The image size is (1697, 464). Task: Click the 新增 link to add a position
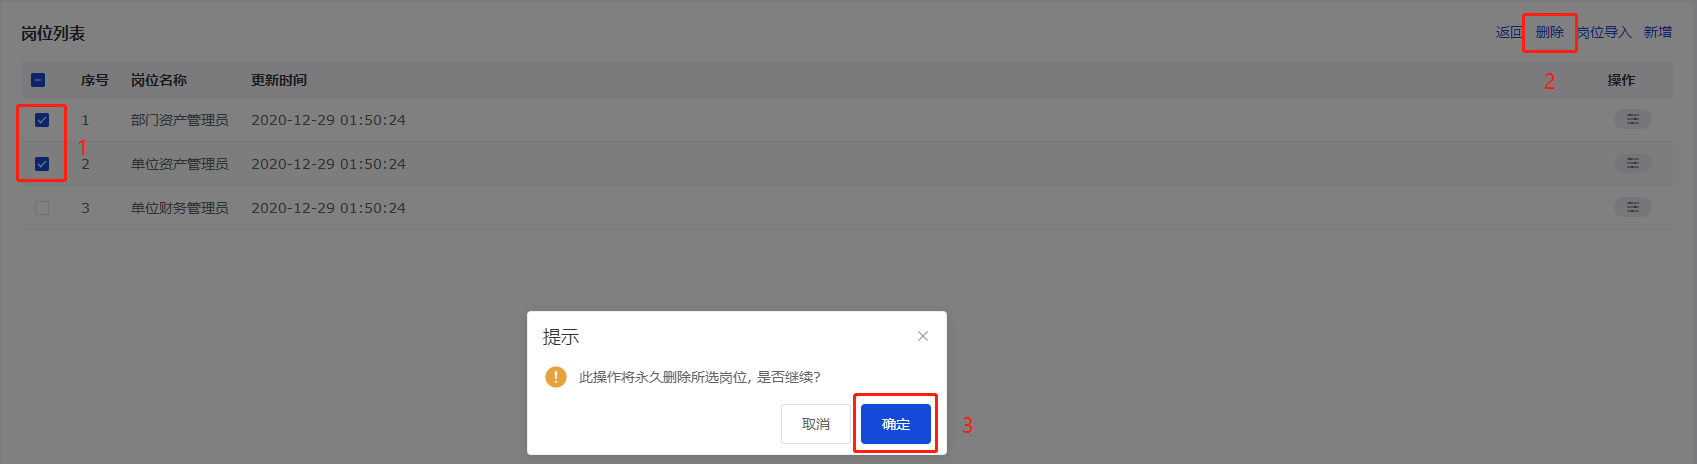coord(1658,32)
